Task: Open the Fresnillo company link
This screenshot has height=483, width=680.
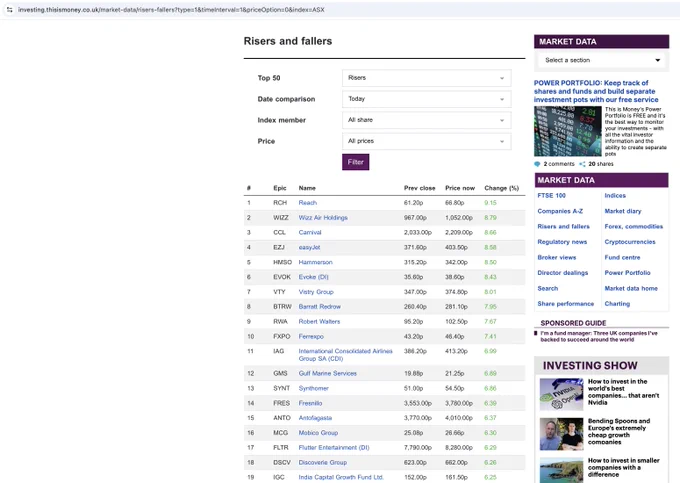Action: [310, 403]
